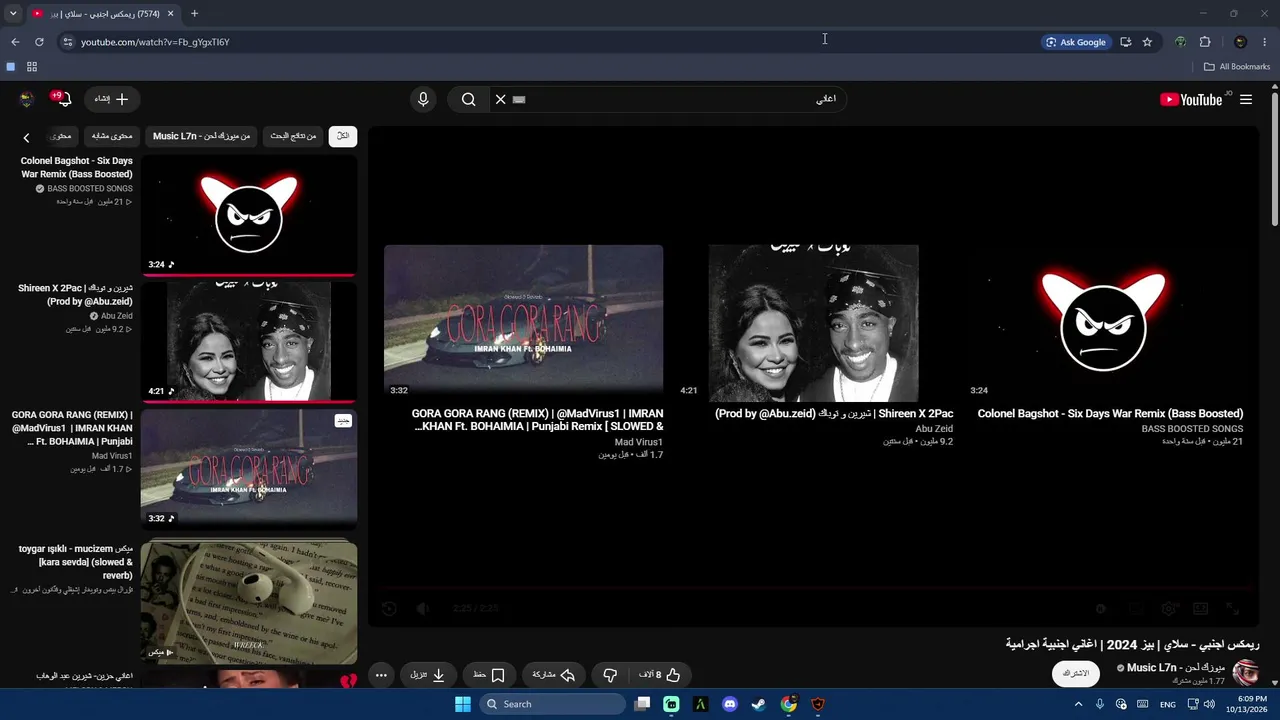Screen dimensions: 1280x720
Task: Open the Music L7n channel name link
Action: tap(1175, 668)
